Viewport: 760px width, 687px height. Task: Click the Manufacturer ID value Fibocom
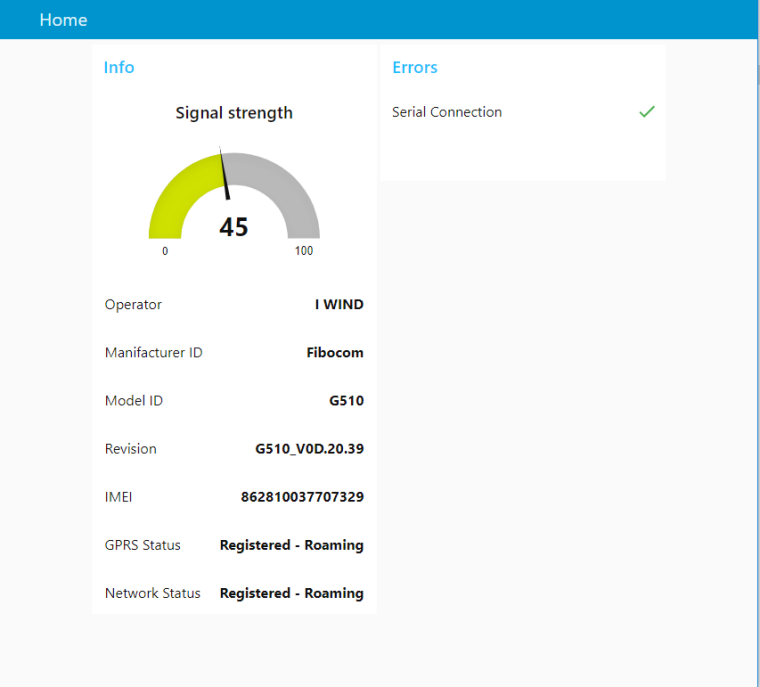tap(335, 353)
